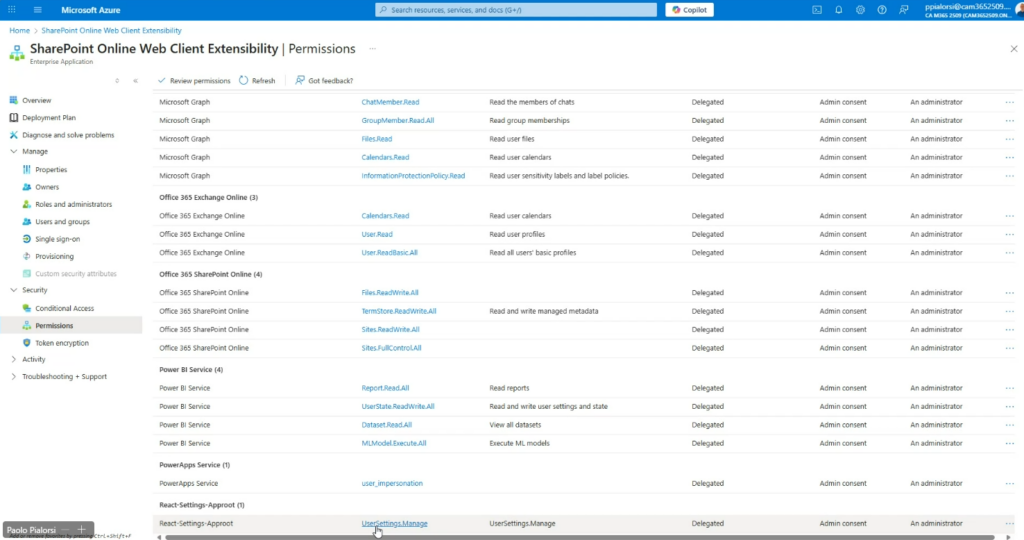Click Read and write managed metadata text
The width and height of the screenshot is (1024, 540).
tap(543, 311)
